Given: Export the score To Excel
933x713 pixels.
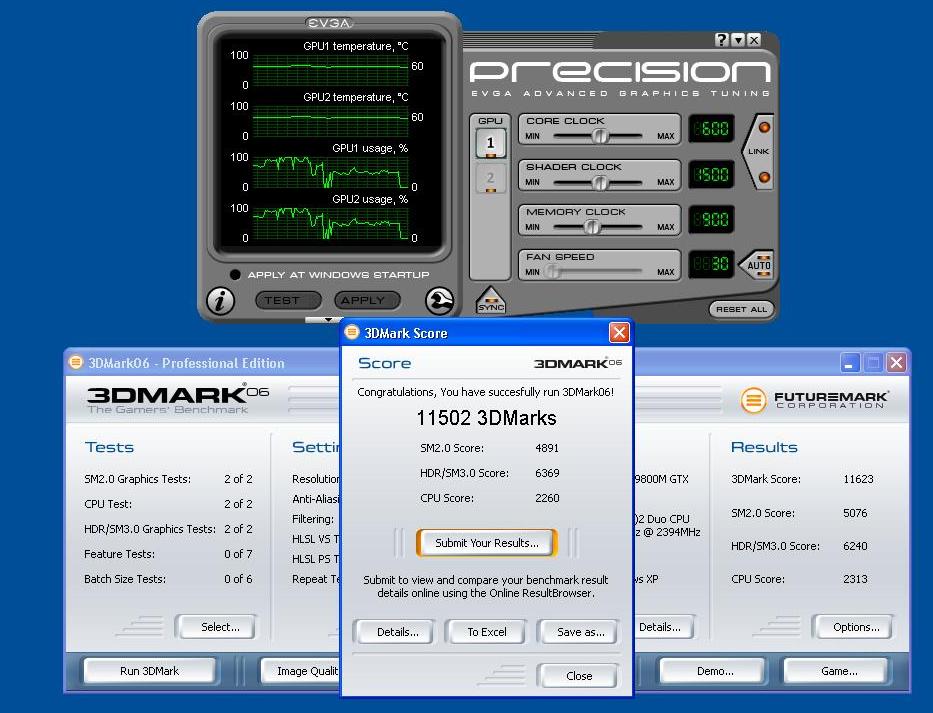Looking at the screenshot, I should coord(487,632).
